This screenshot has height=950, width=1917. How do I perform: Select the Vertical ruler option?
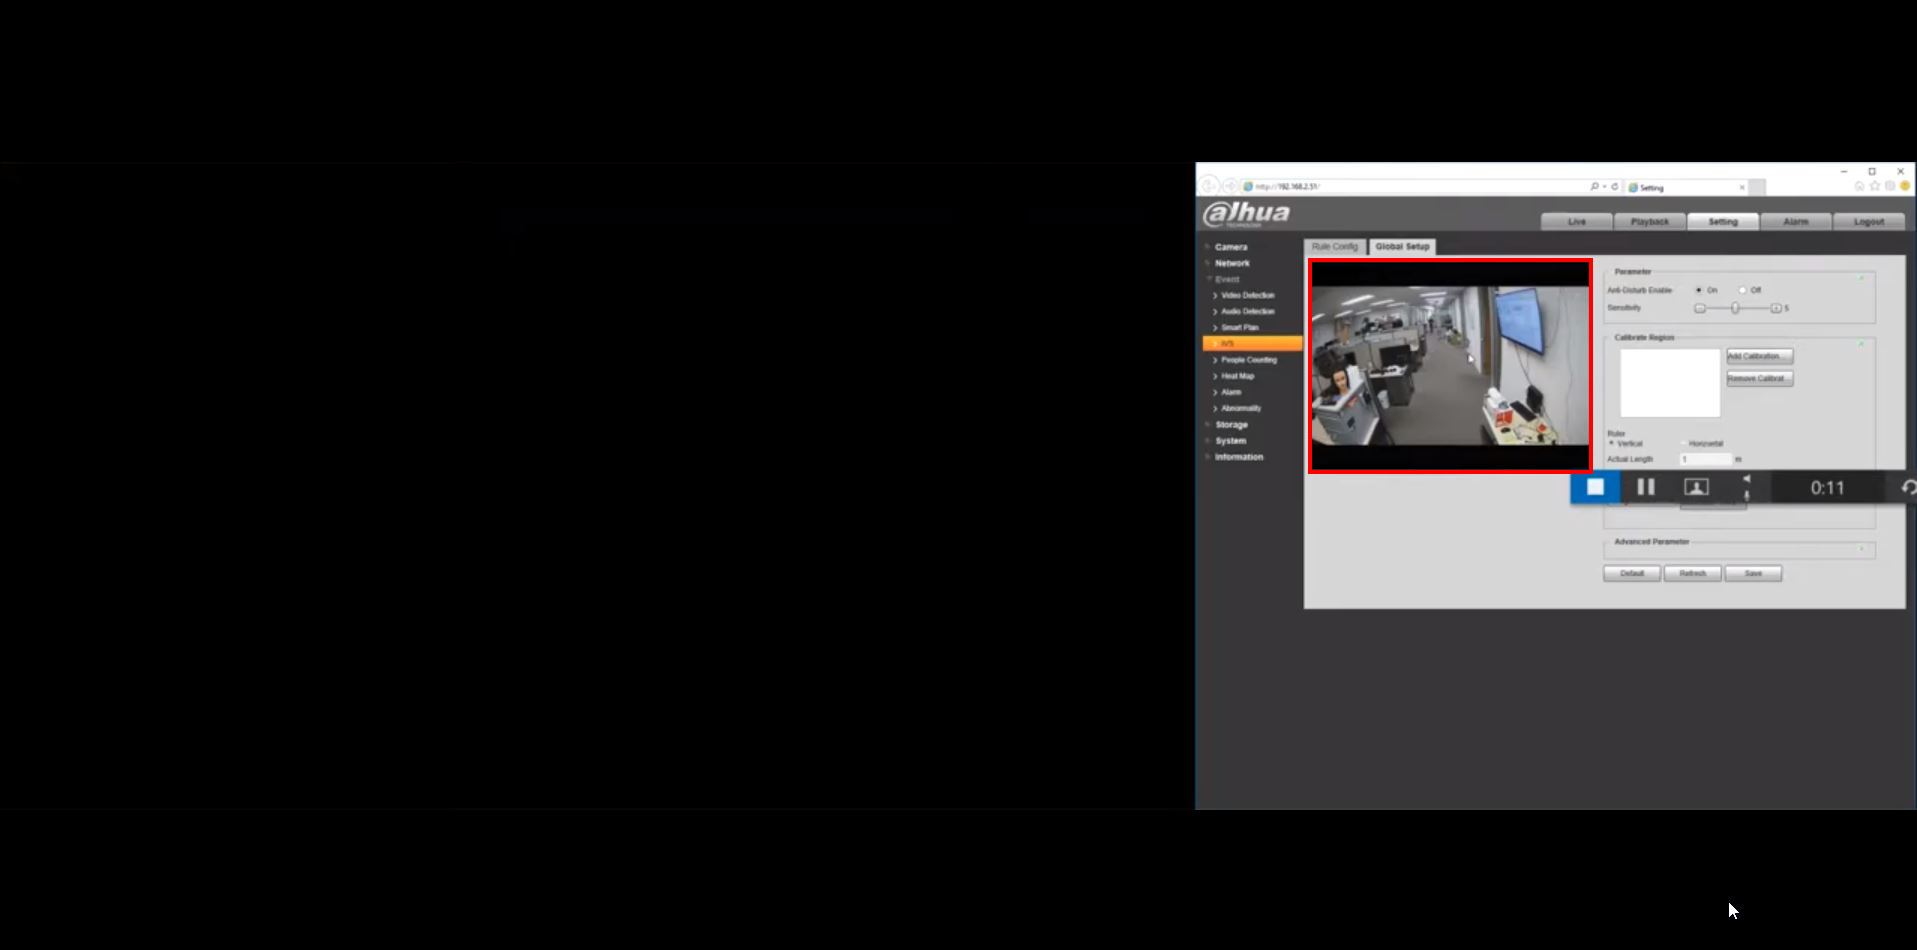[1612, 443]
